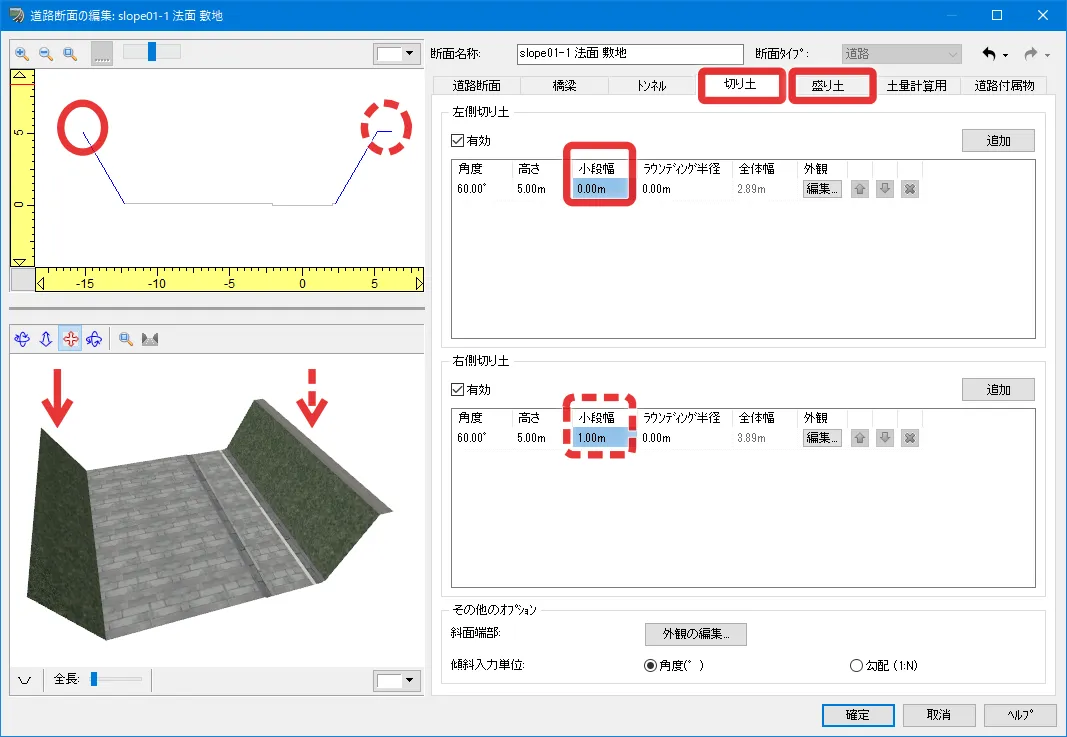Switch to the 盛り土 tab

tap(828, 86)
